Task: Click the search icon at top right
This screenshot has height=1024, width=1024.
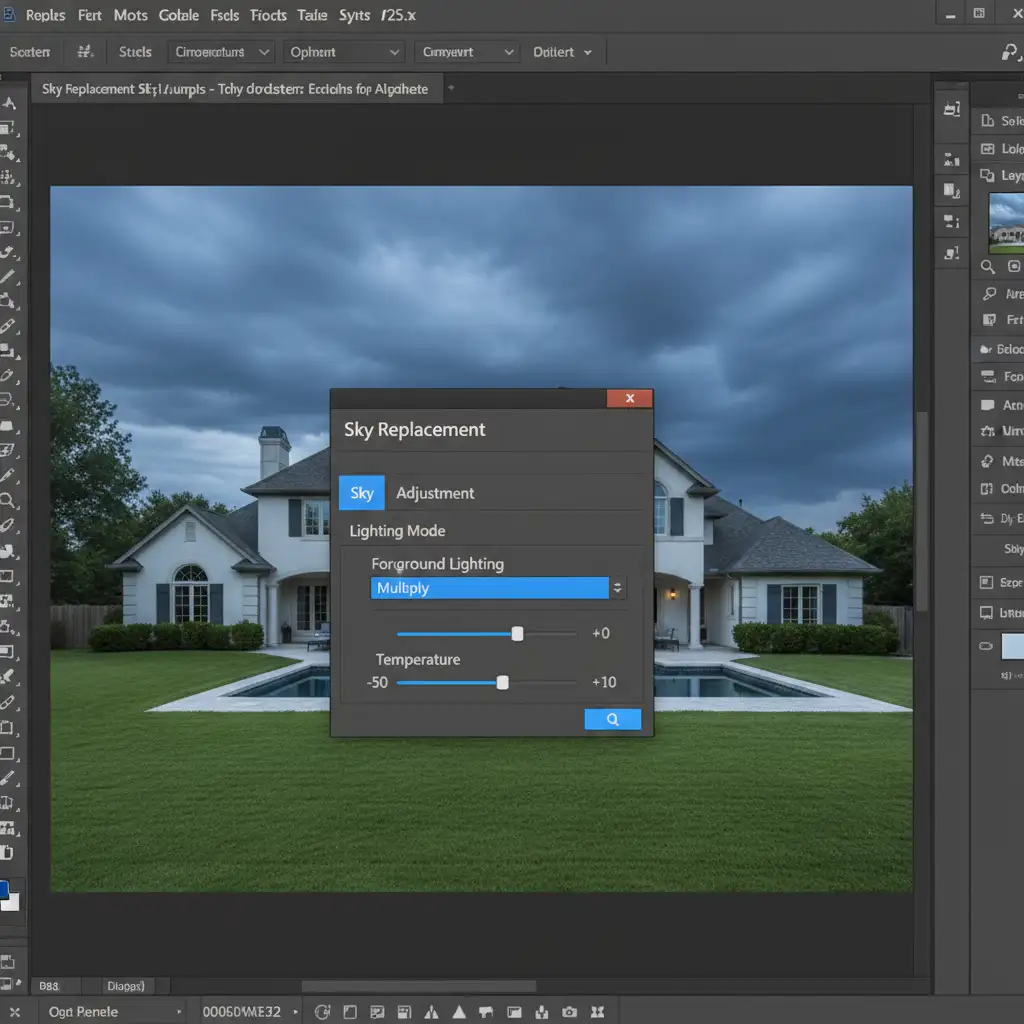Action: tap(1011, 52)
